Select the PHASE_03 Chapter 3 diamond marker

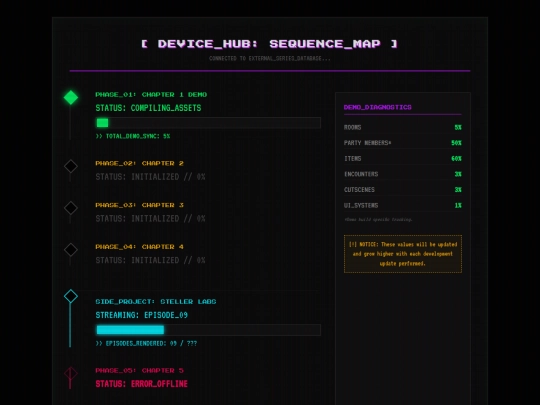pyautogui.click(x=71, y=208)
